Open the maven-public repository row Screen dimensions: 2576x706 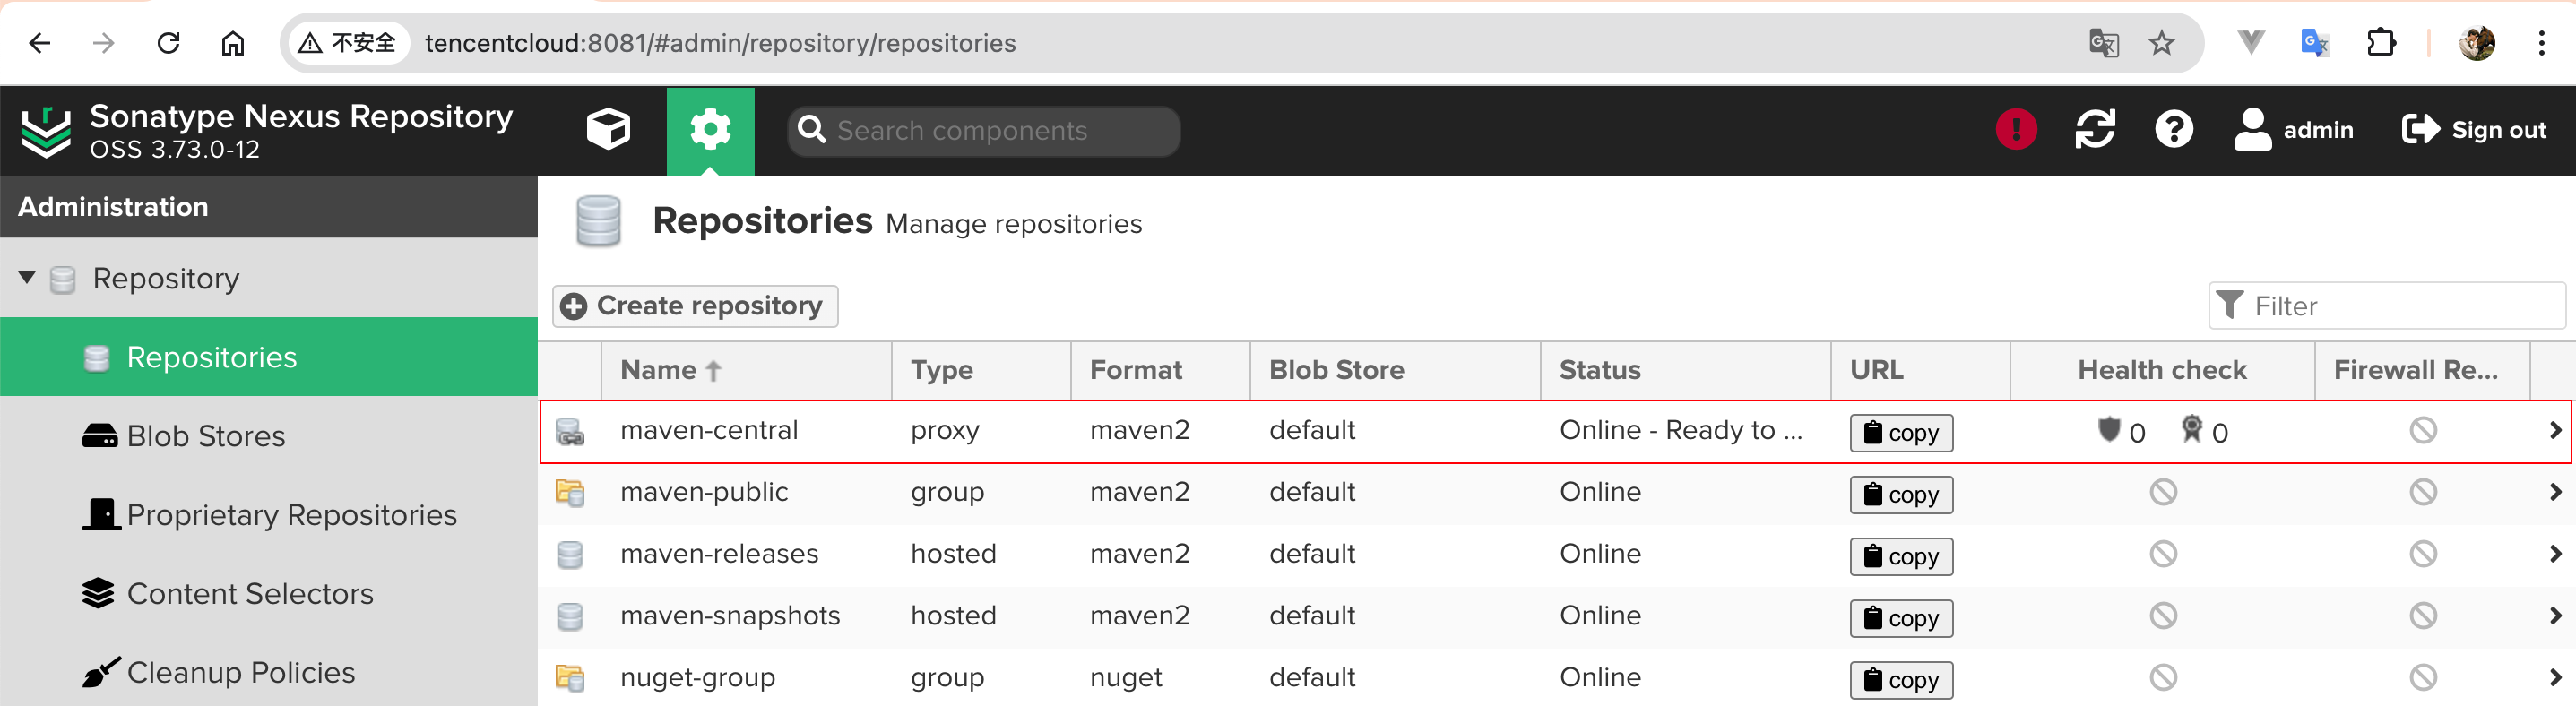pyautogui.click(x=1555, y=493)
